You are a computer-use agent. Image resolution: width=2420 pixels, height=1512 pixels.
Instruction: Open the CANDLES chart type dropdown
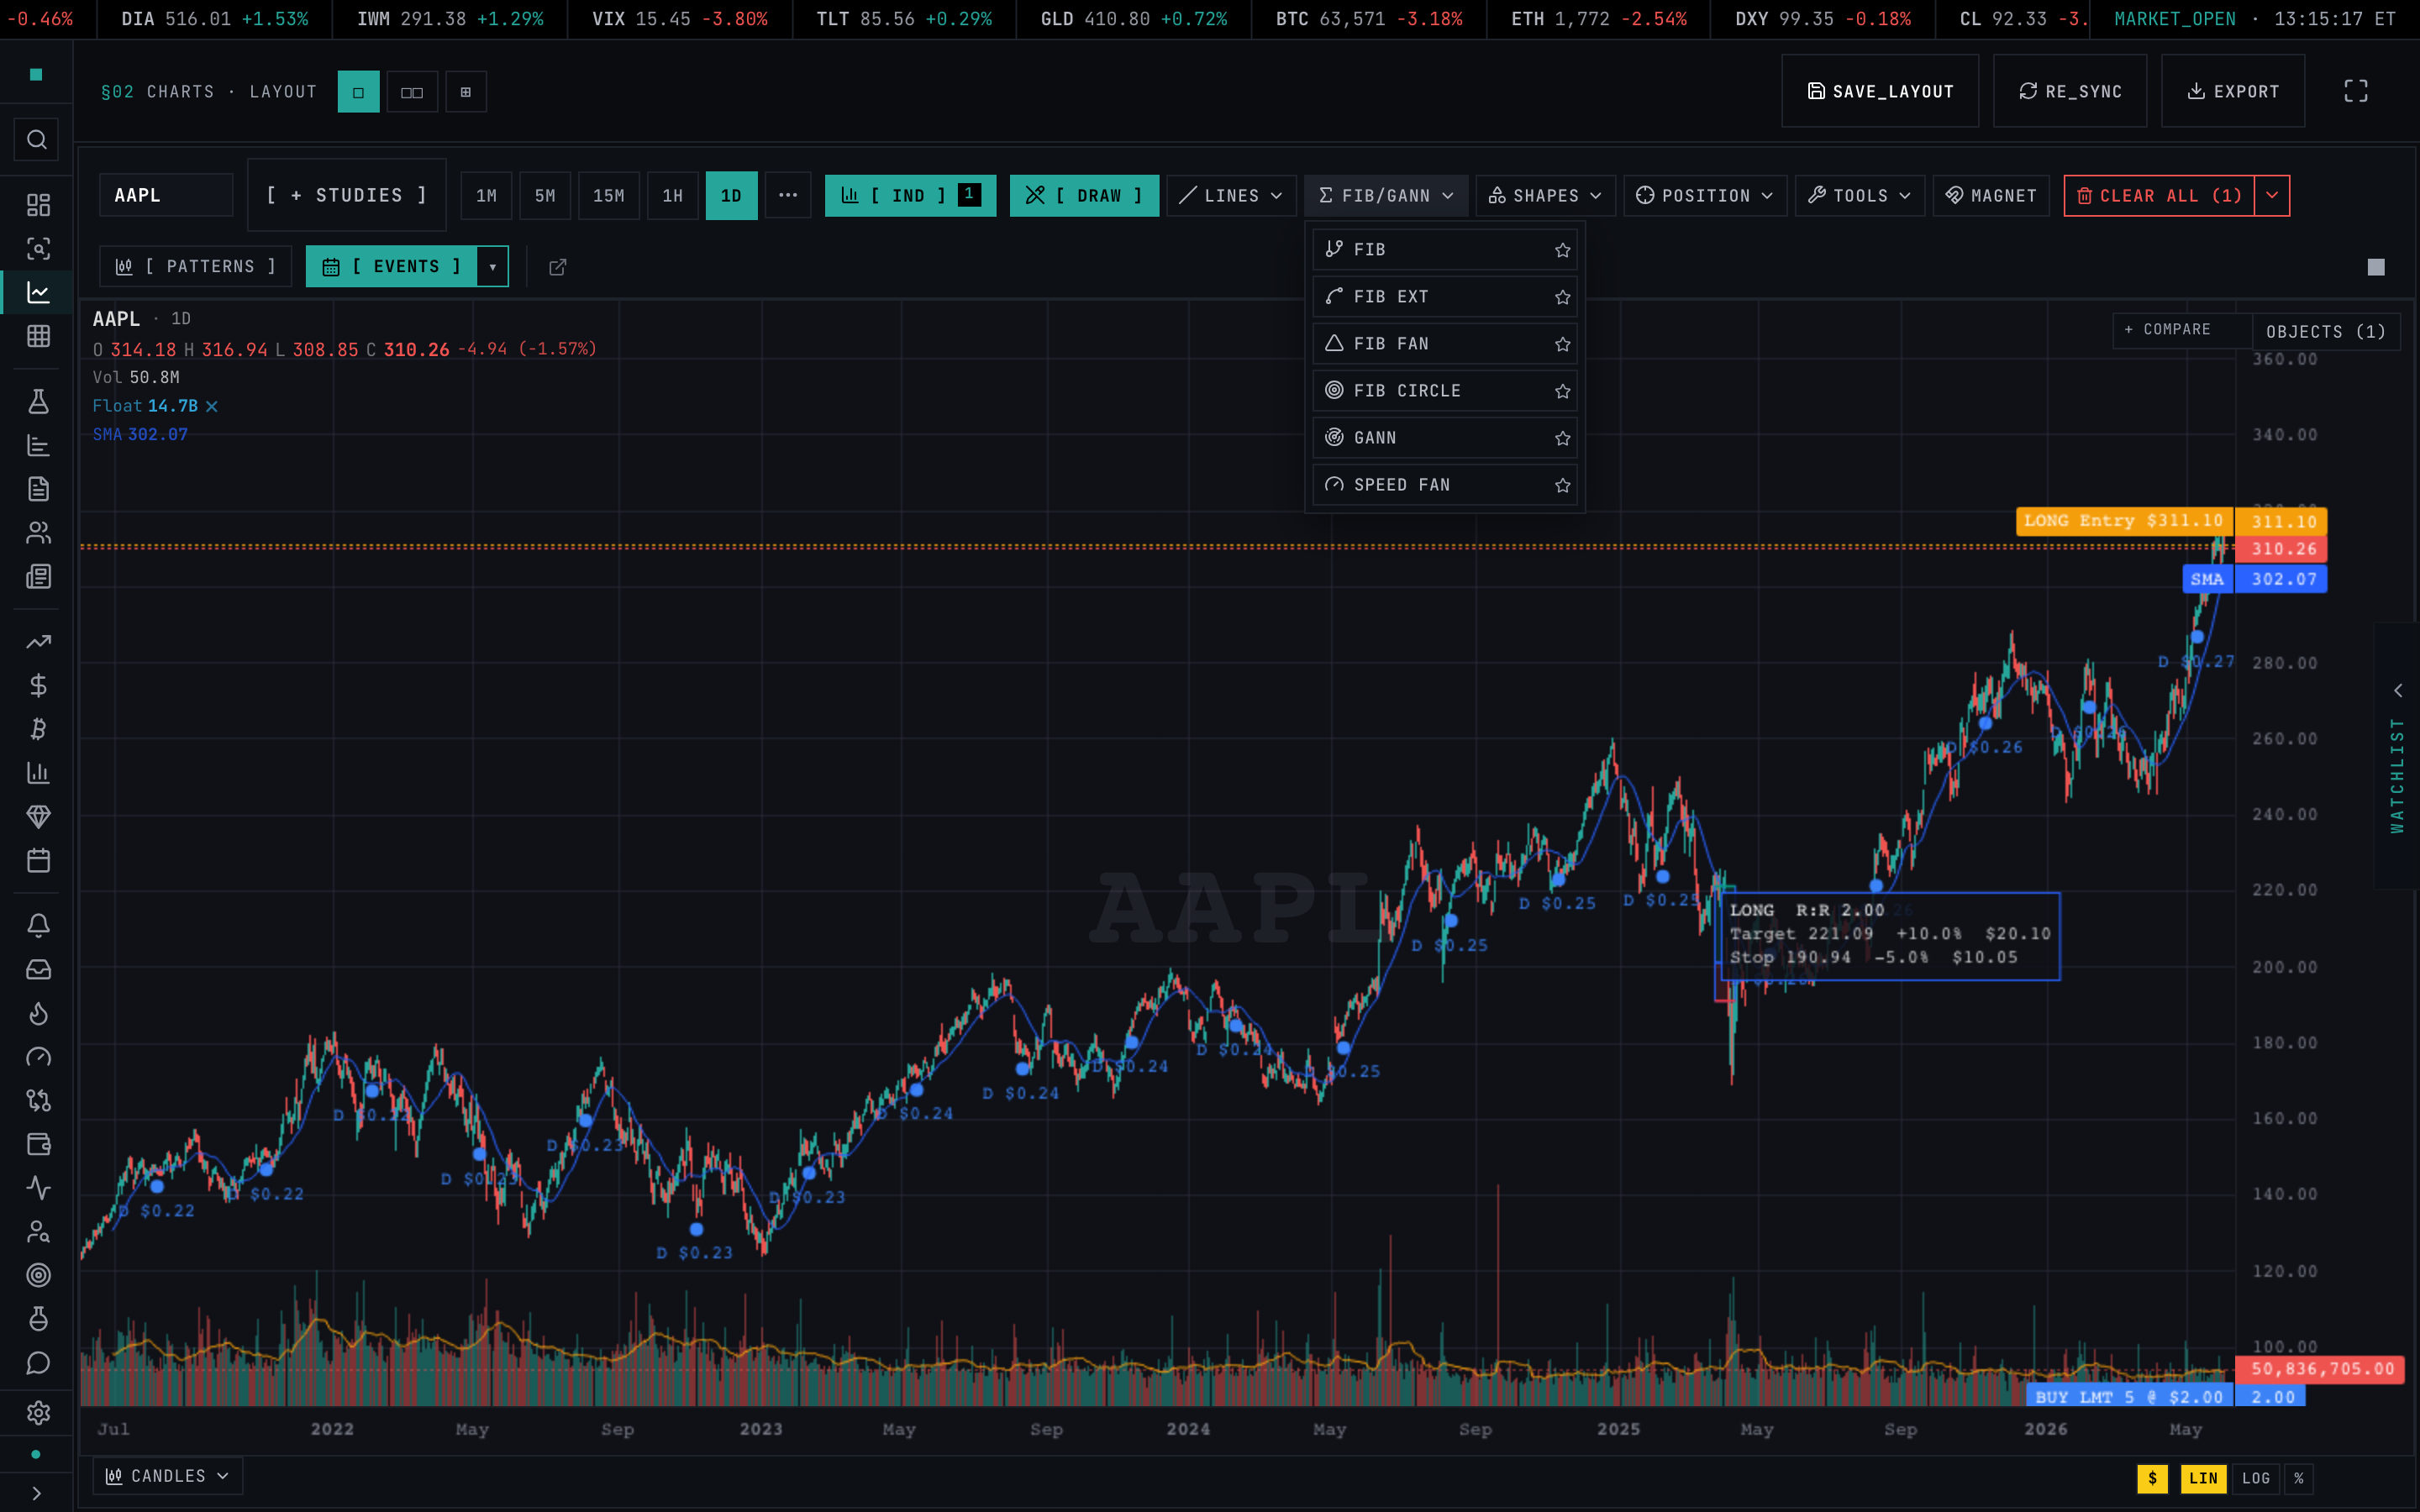[x=168, y=1476]
